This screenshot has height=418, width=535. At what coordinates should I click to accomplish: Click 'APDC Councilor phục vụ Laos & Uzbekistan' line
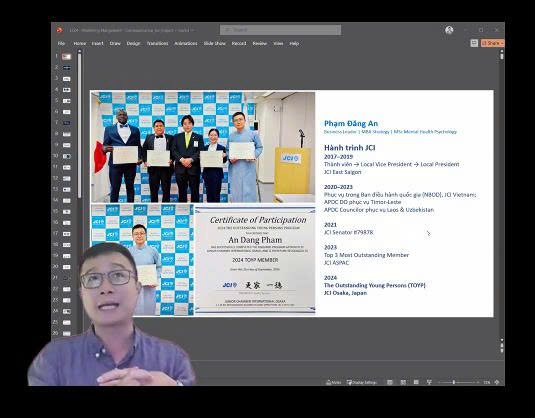pos(379,210)
